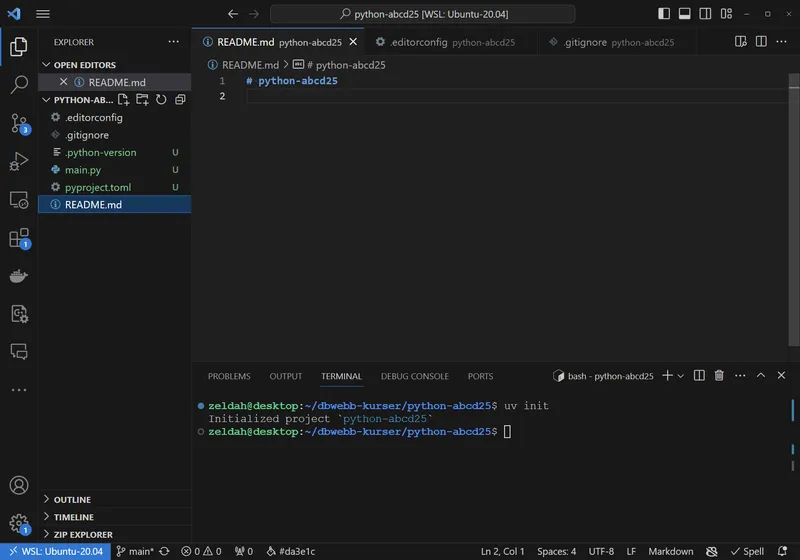Expand the Timeline section

click(115, 517)
